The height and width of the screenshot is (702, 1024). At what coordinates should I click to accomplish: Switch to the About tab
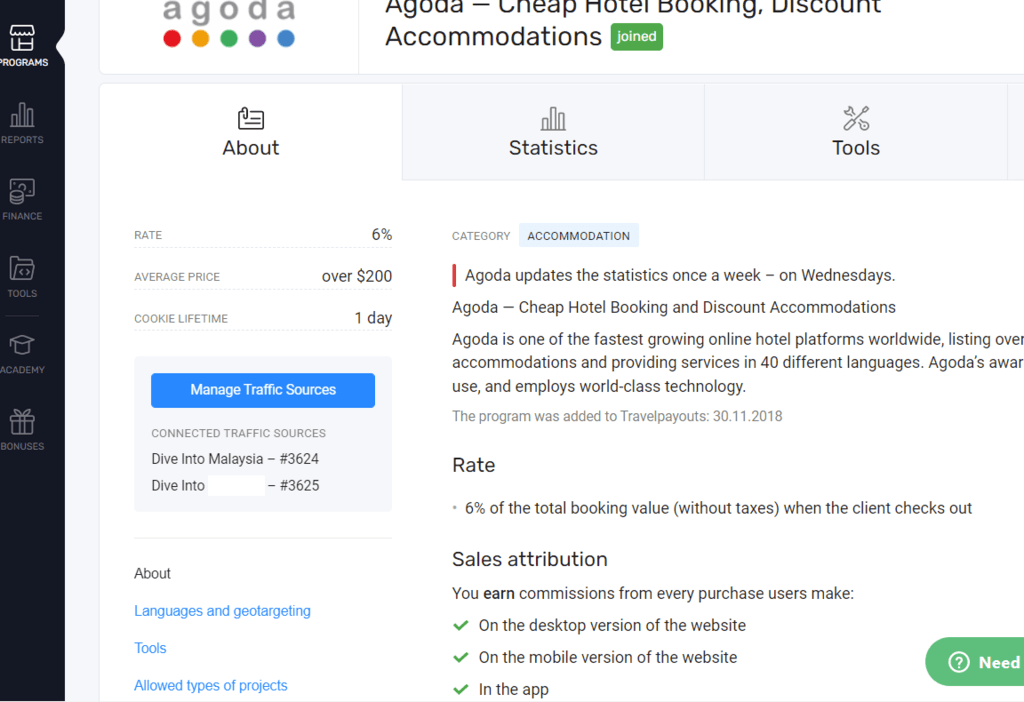[x=251, y=132]
